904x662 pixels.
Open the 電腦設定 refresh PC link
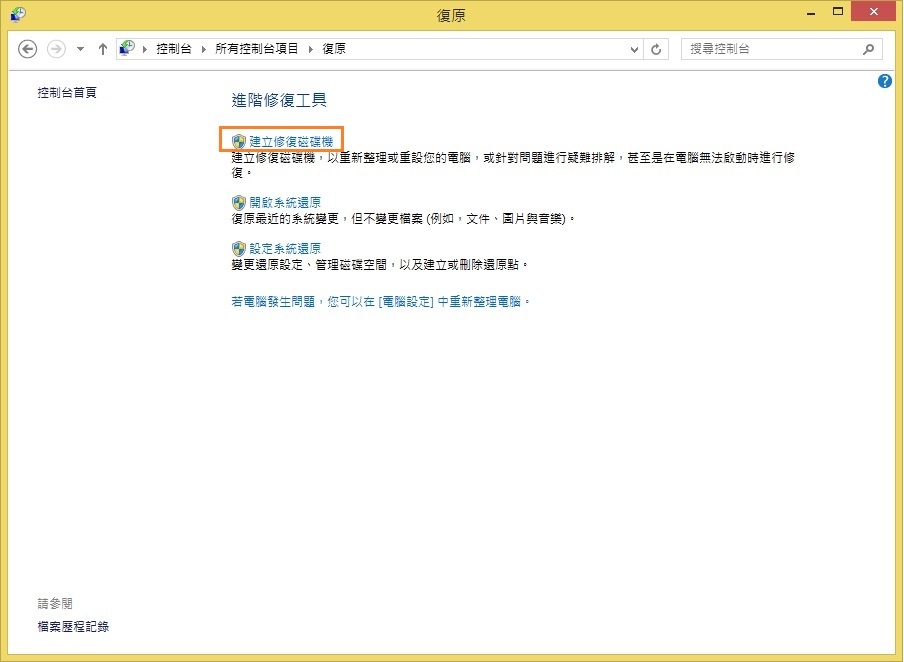click(x=381, y=302)
